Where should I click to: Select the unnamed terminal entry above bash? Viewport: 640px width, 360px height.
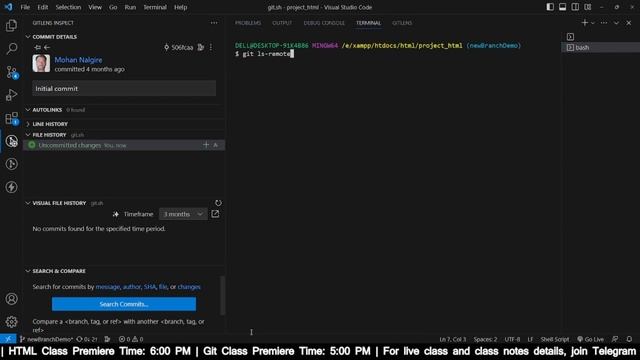coord(571,37)
